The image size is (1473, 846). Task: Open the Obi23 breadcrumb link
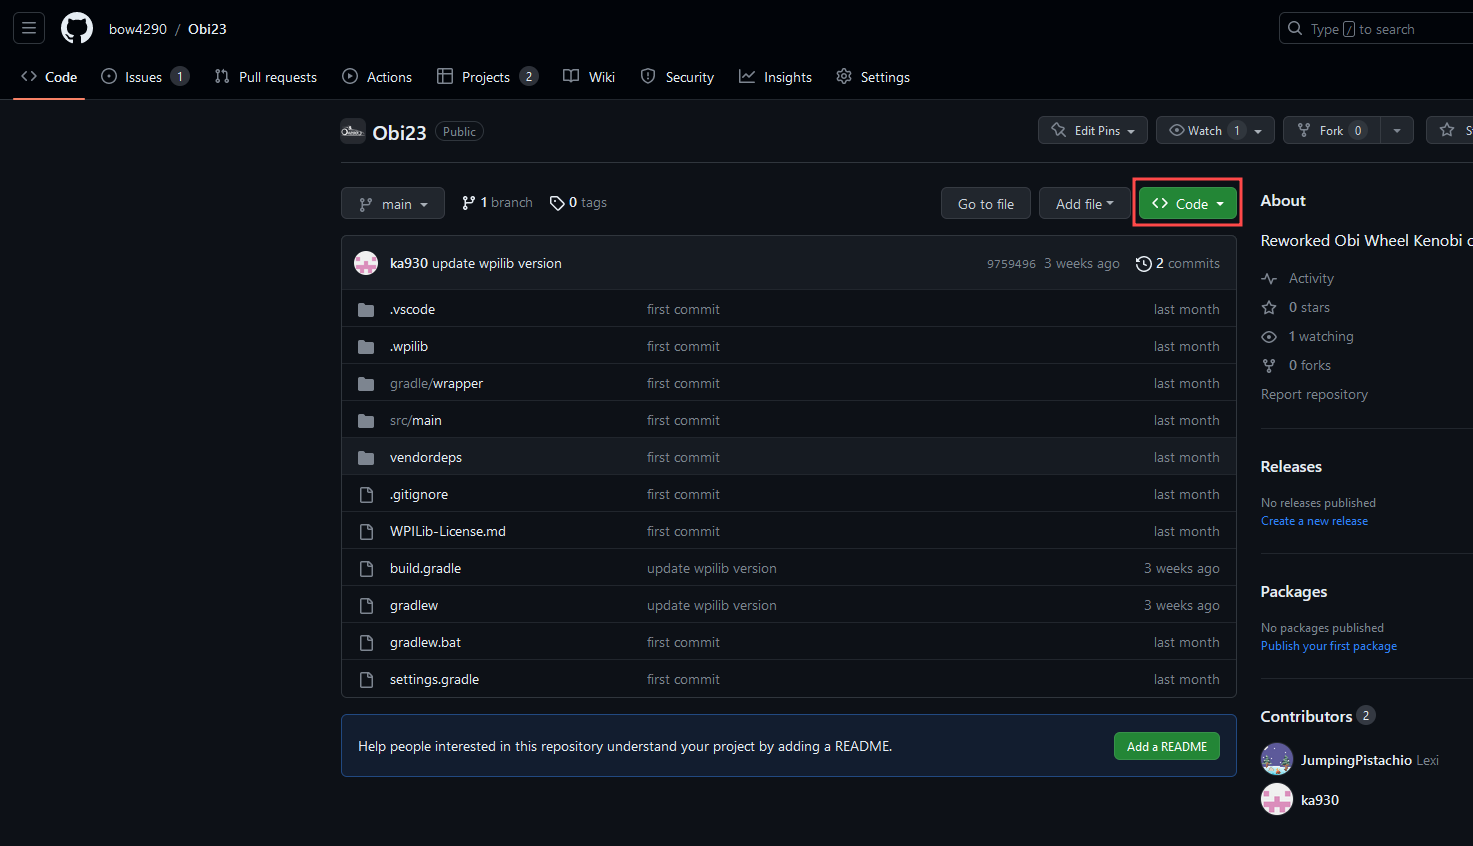pos(207,29)
